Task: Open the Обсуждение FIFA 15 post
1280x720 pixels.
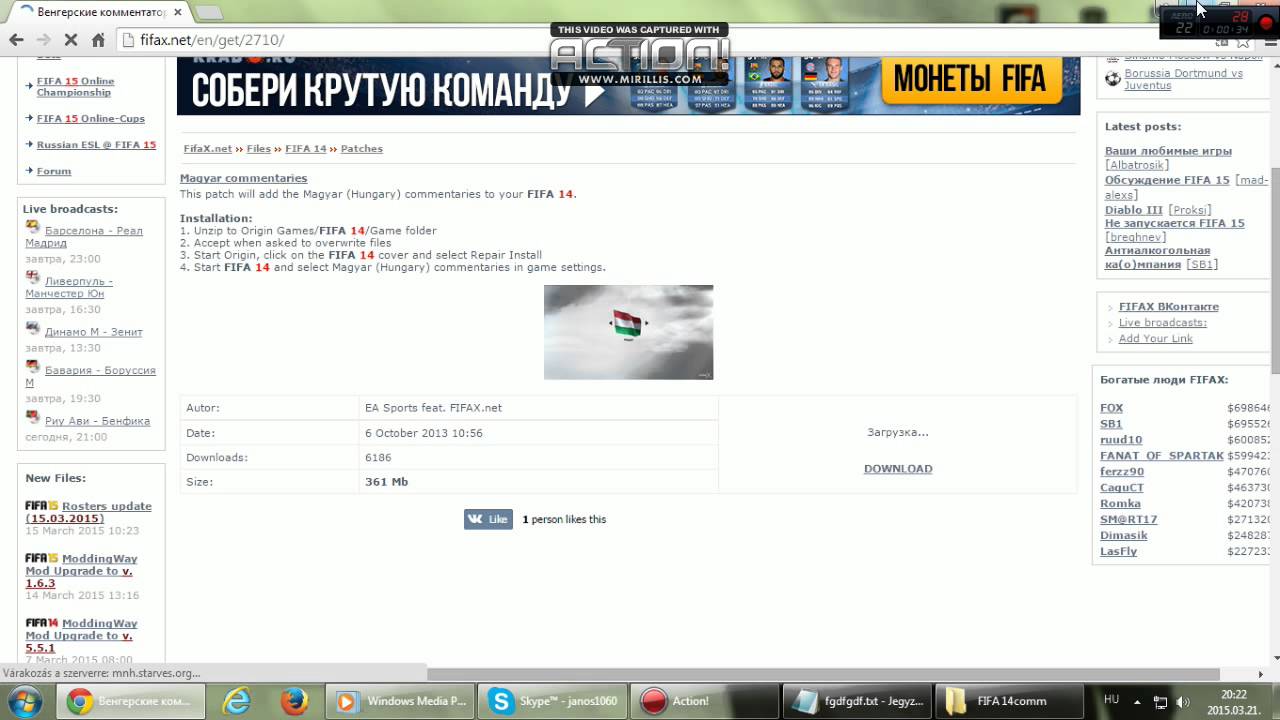Action: point(1167,180)
